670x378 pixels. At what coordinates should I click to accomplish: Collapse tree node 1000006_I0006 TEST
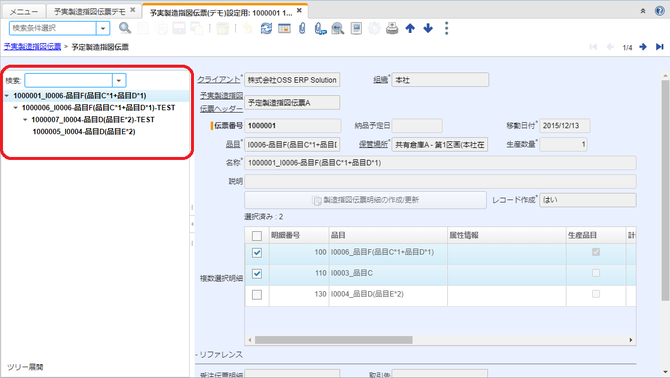[x=16, y=108]
